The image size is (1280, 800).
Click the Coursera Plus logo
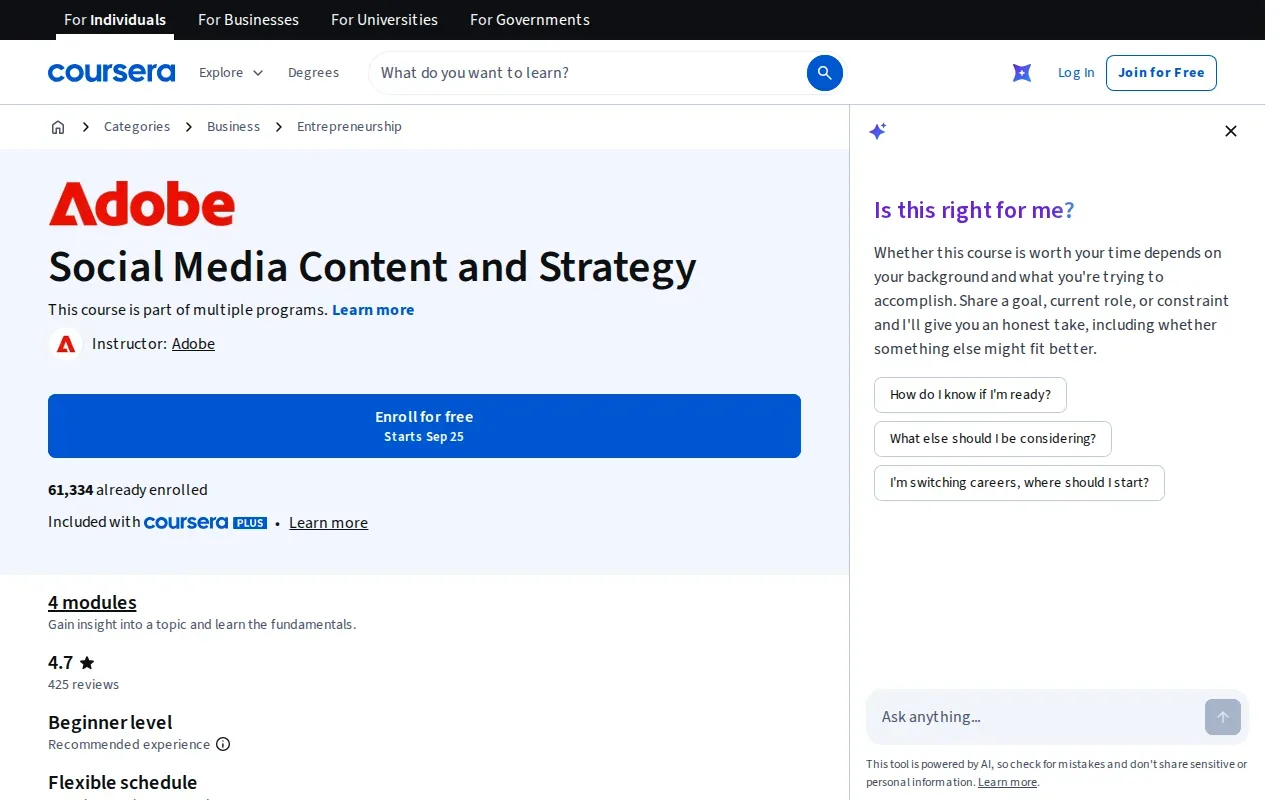click(x=205, y=523)
